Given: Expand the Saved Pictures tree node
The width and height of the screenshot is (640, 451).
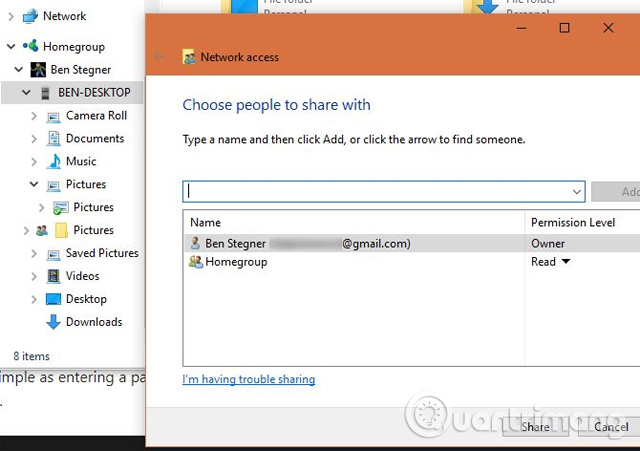Looking at the screenshot, I should point(34,253).
